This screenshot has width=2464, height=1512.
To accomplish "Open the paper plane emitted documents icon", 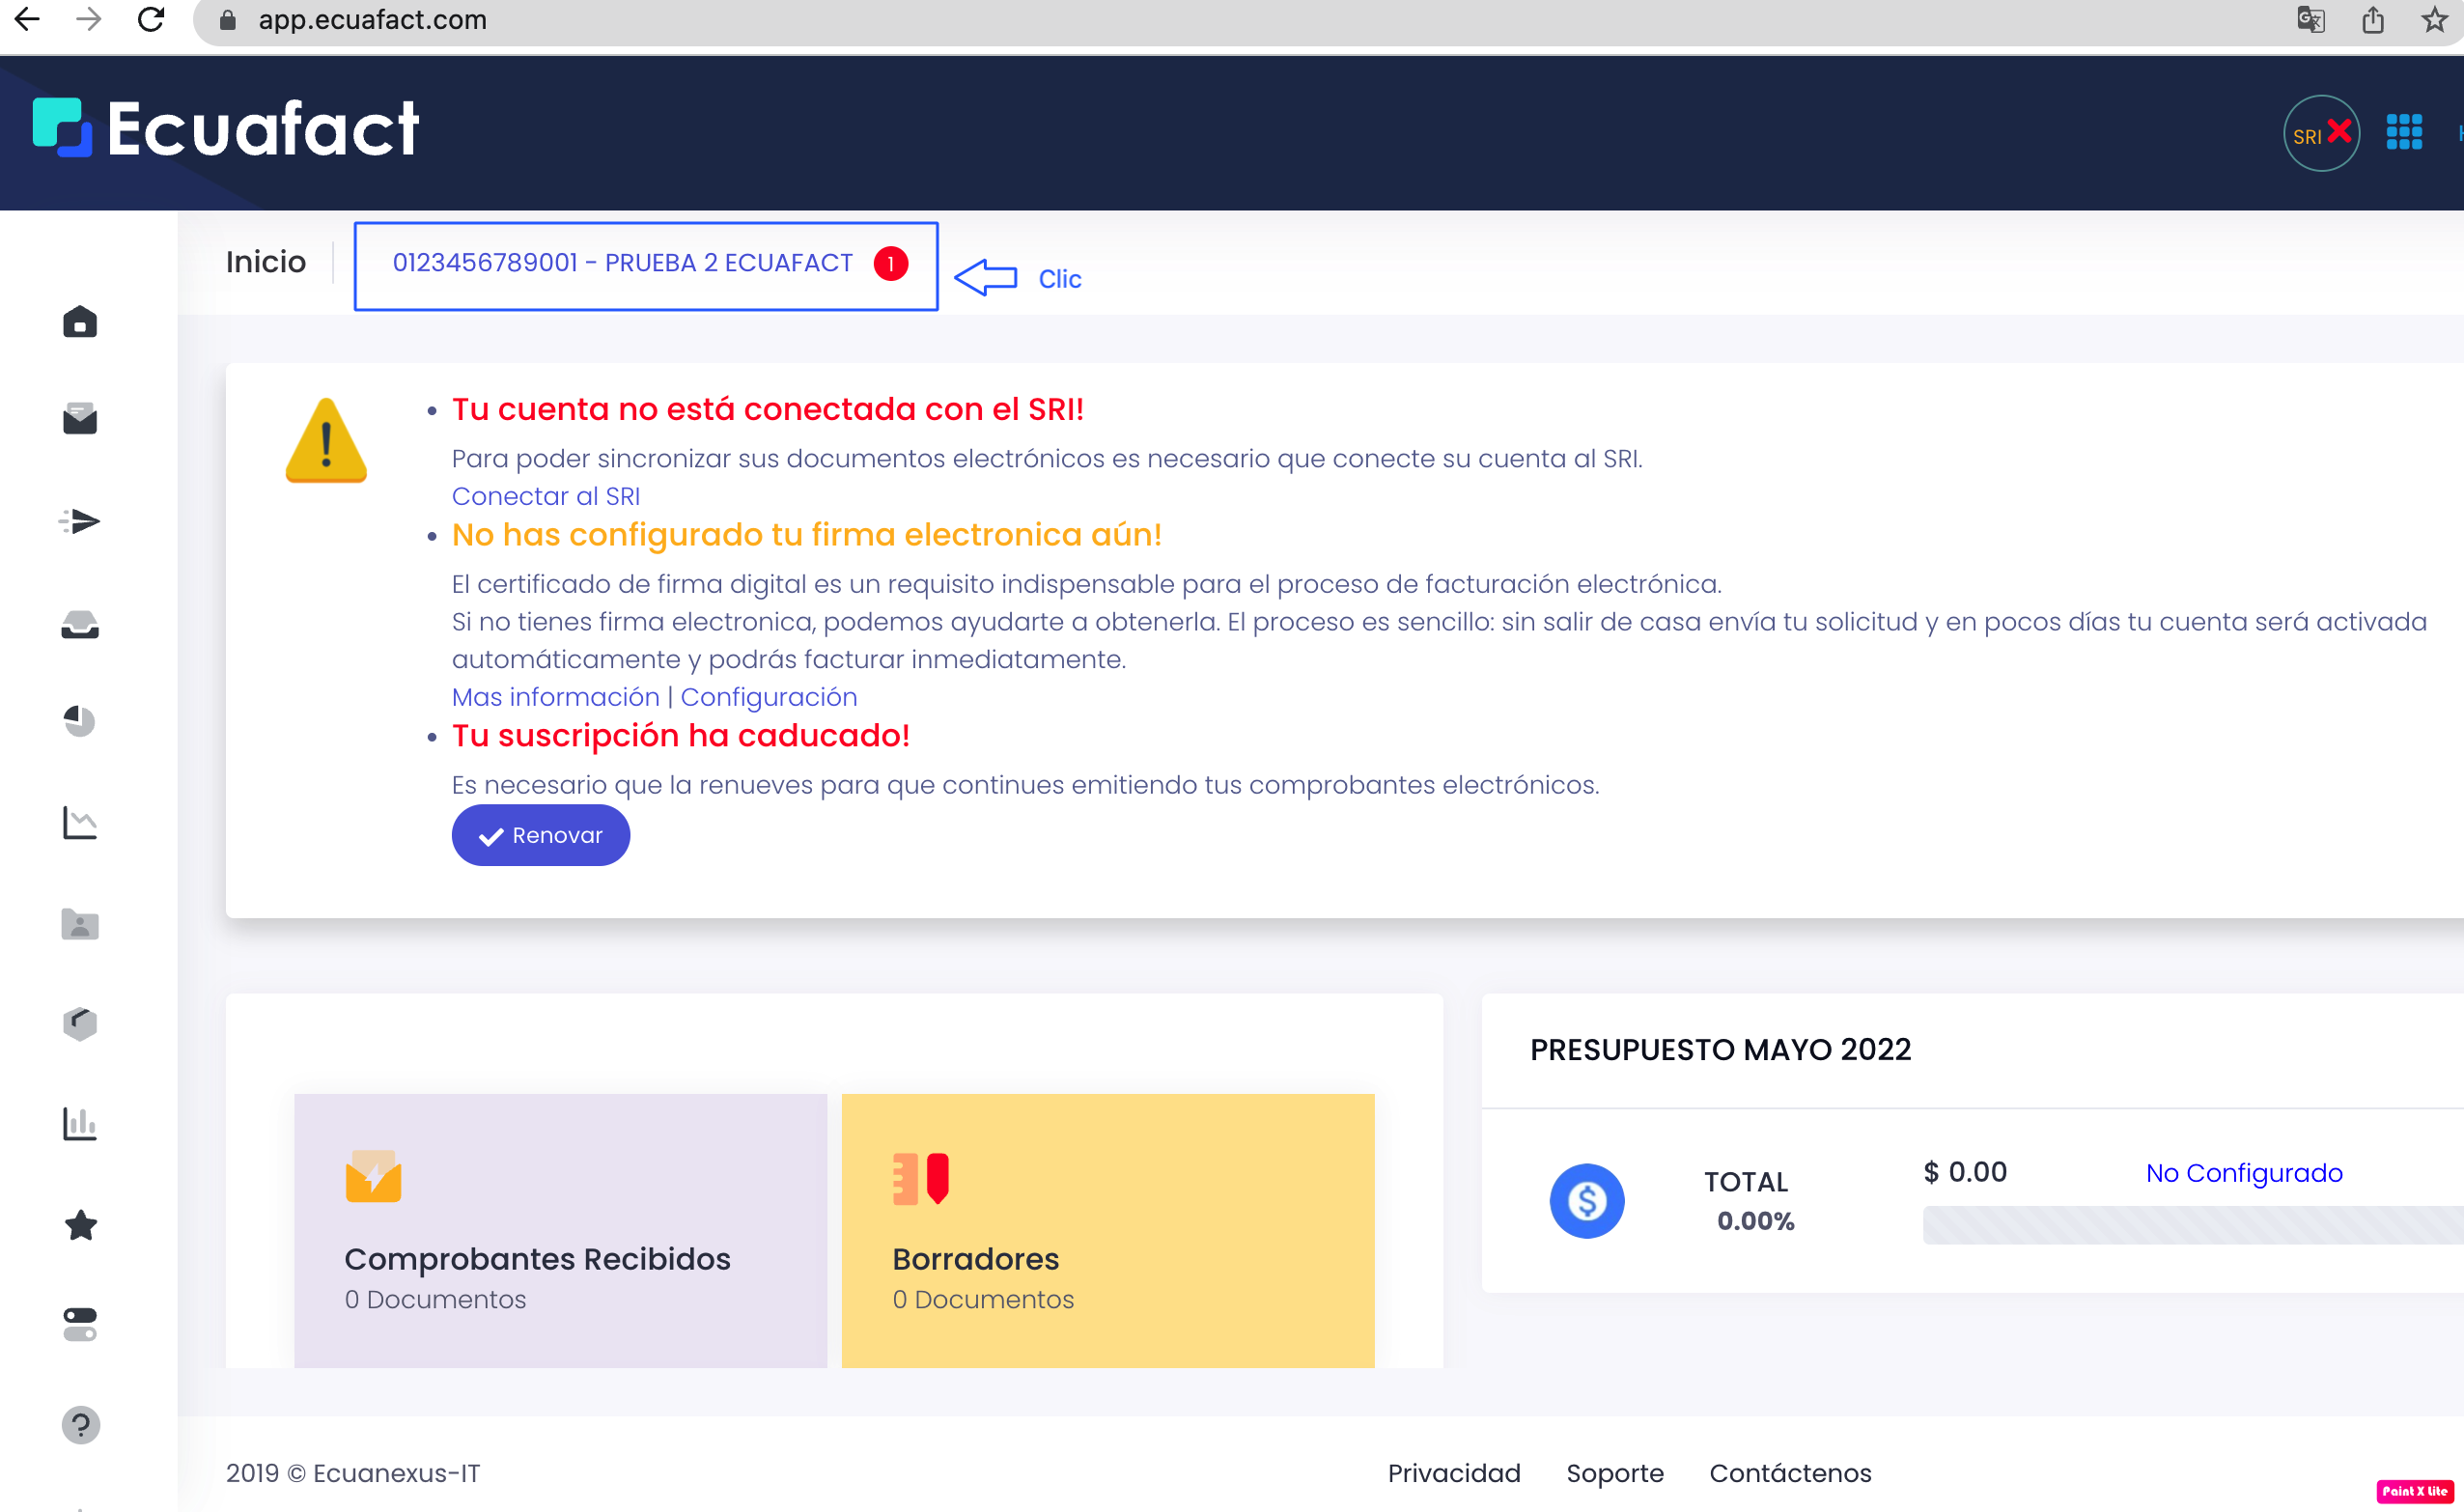I will click(x=79, y=521).
